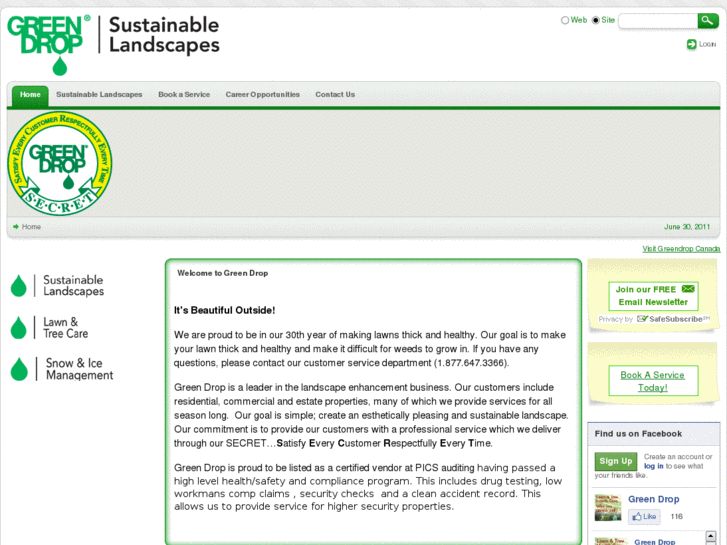
Task: Click the 116 likes count
Action: pos(676,516)
